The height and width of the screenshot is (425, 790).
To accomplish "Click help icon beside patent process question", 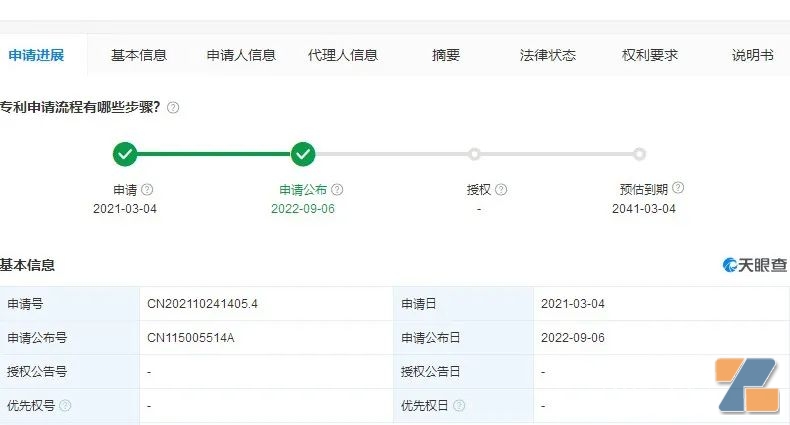I will click(x=173, y=108).
